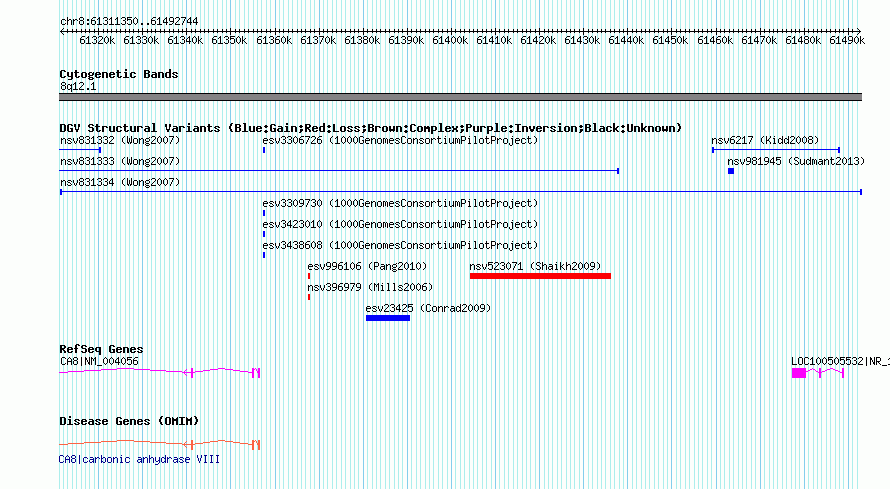Image resolution: width=890 pixels, height=489 pixels.
Task: Click the 61320k ruler tick label
Action: point(97,40)
